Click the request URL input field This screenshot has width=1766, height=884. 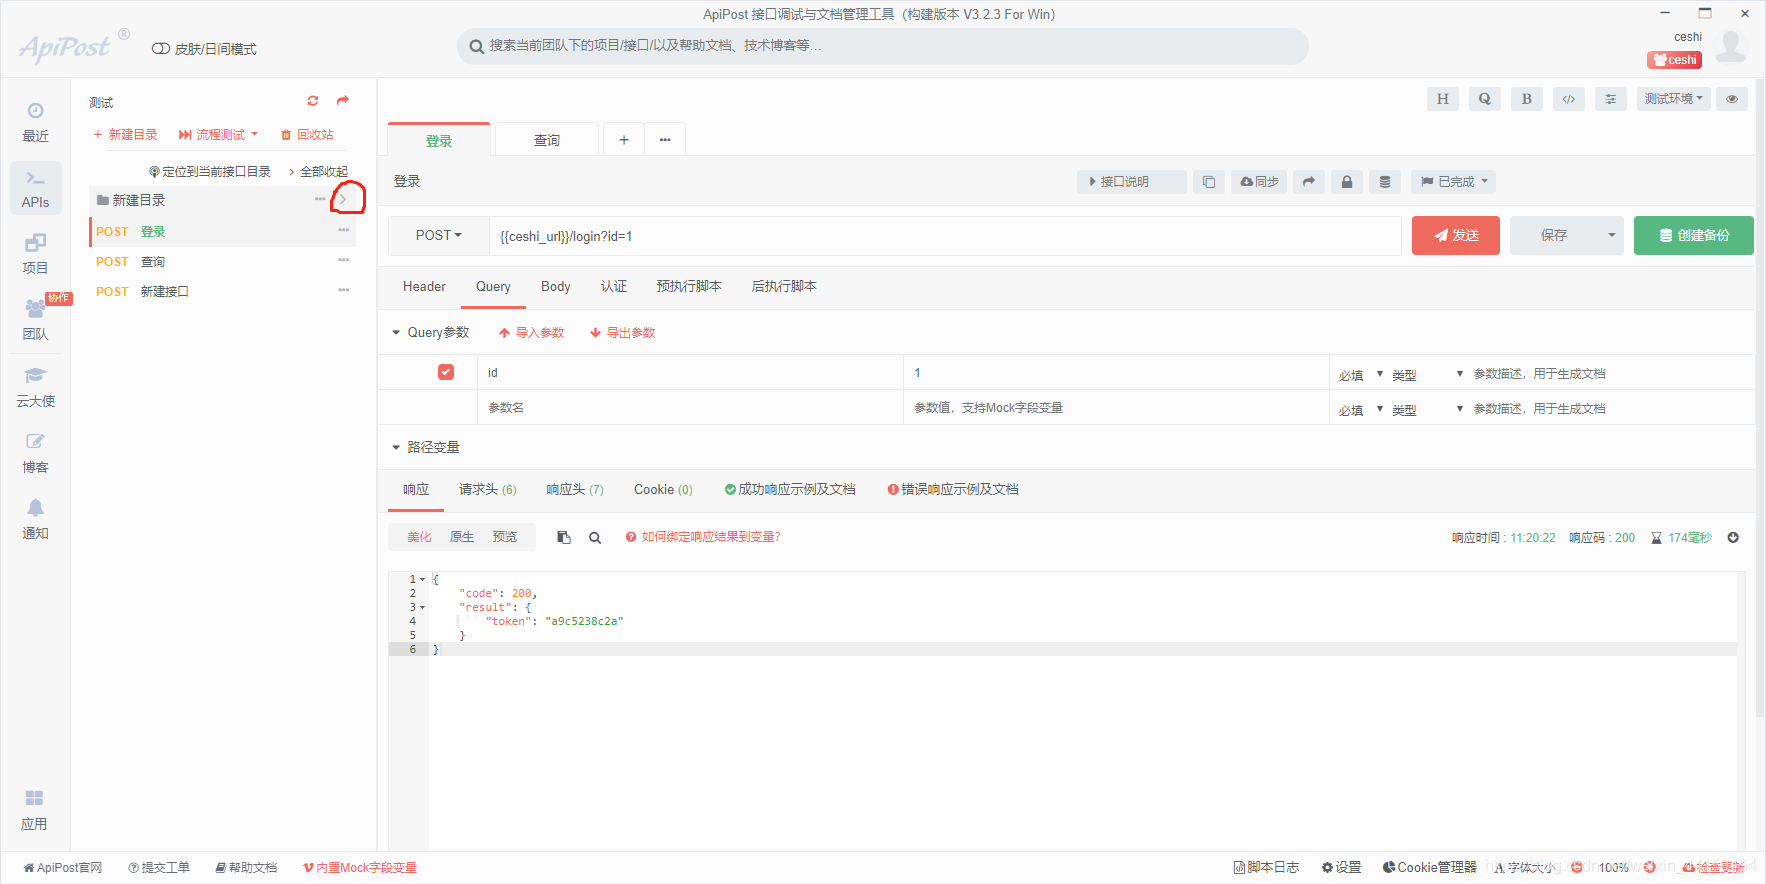coord(945,236)
